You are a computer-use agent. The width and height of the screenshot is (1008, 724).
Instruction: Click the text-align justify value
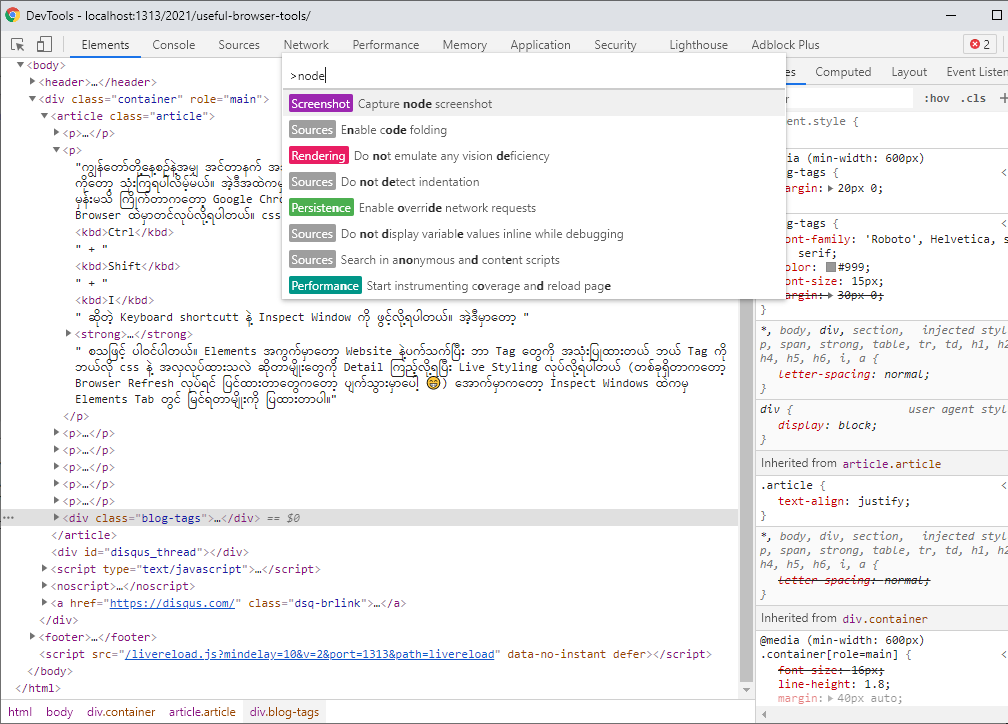883,502
